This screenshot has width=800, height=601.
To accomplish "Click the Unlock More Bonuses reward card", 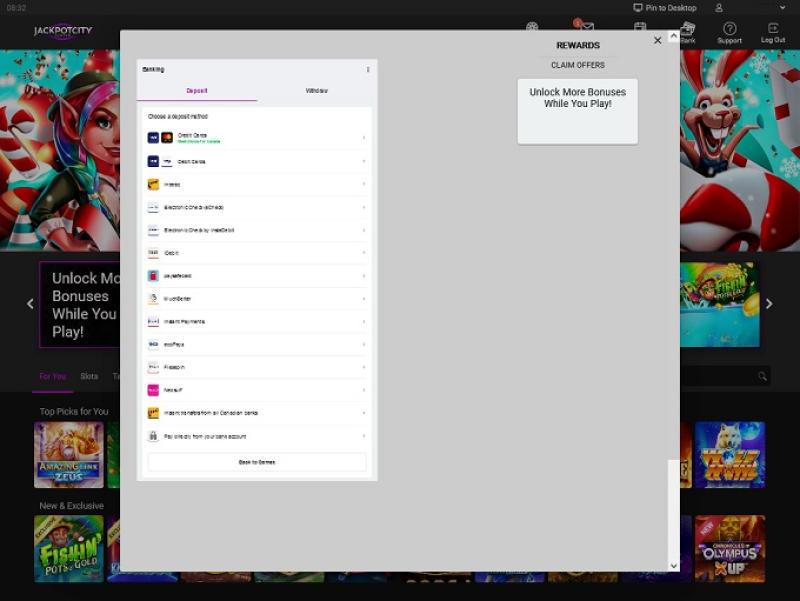I will [577, 111].
